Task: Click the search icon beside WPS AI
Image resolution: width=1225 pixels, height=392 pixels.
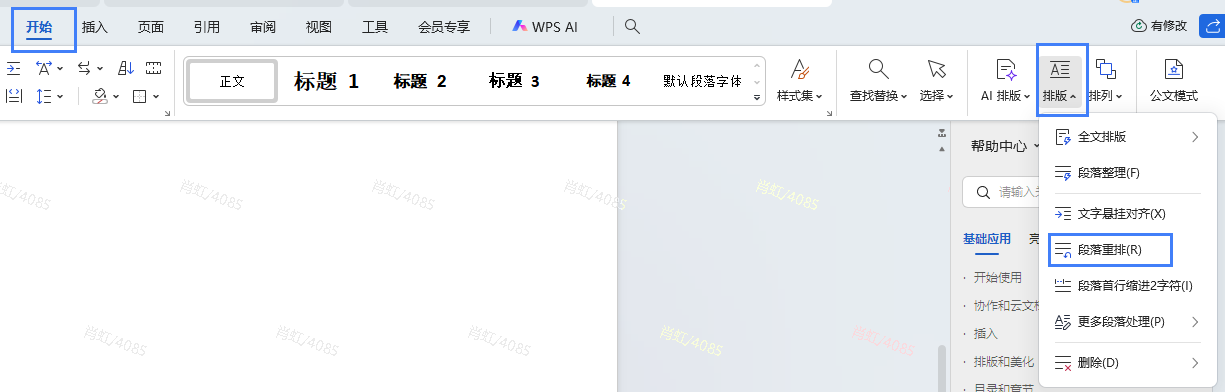Action: tap(632, 27)
